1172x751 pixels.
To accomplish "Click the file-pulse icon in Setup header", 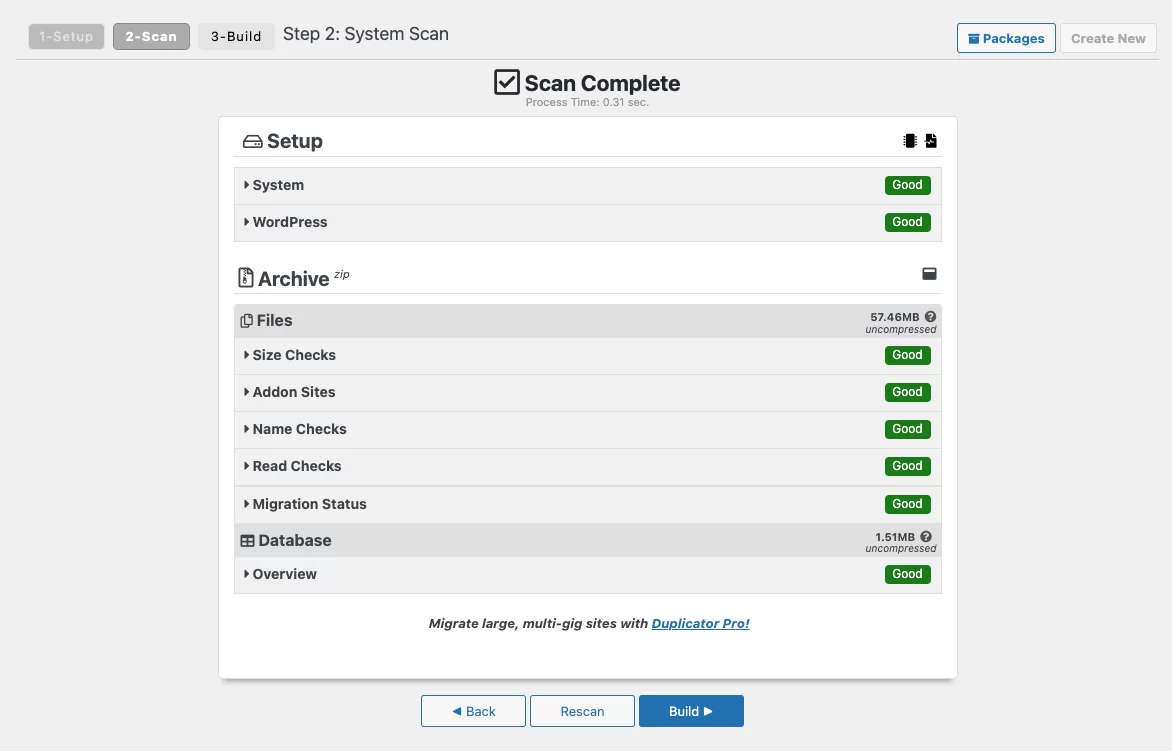I will [x=931, y=140].
